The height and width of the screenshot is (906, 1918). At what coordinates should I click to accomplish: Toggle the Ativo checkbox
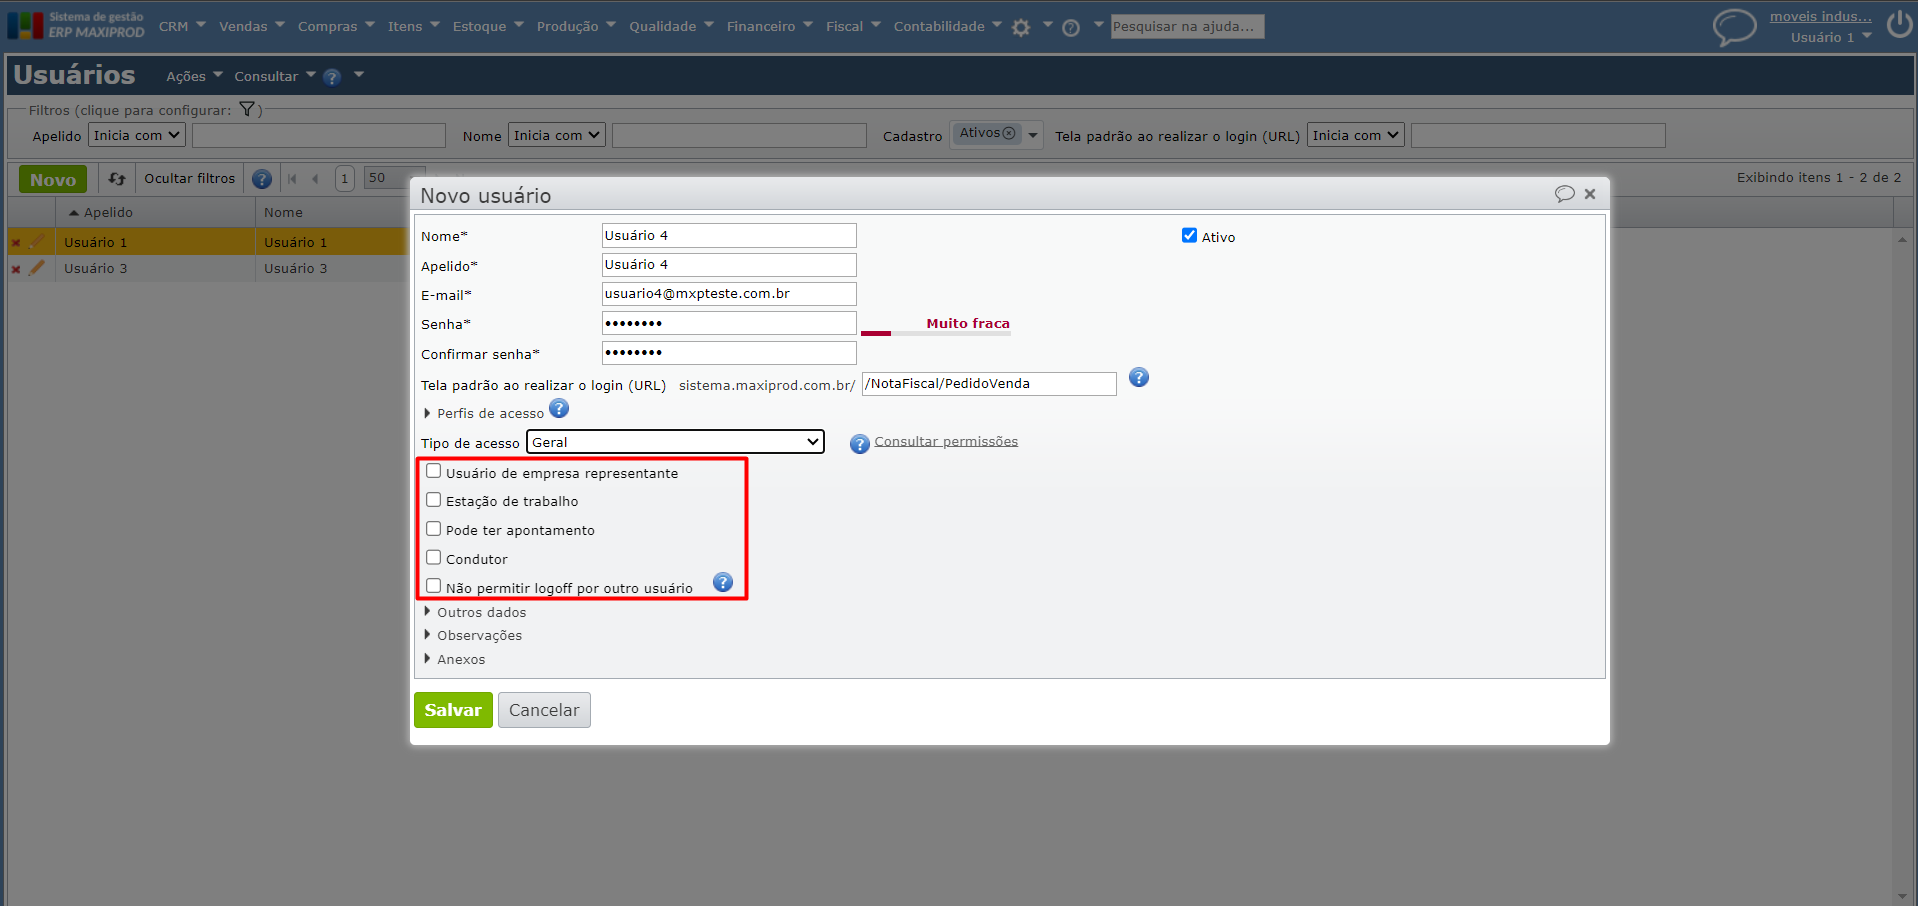tap(1189, 235)
